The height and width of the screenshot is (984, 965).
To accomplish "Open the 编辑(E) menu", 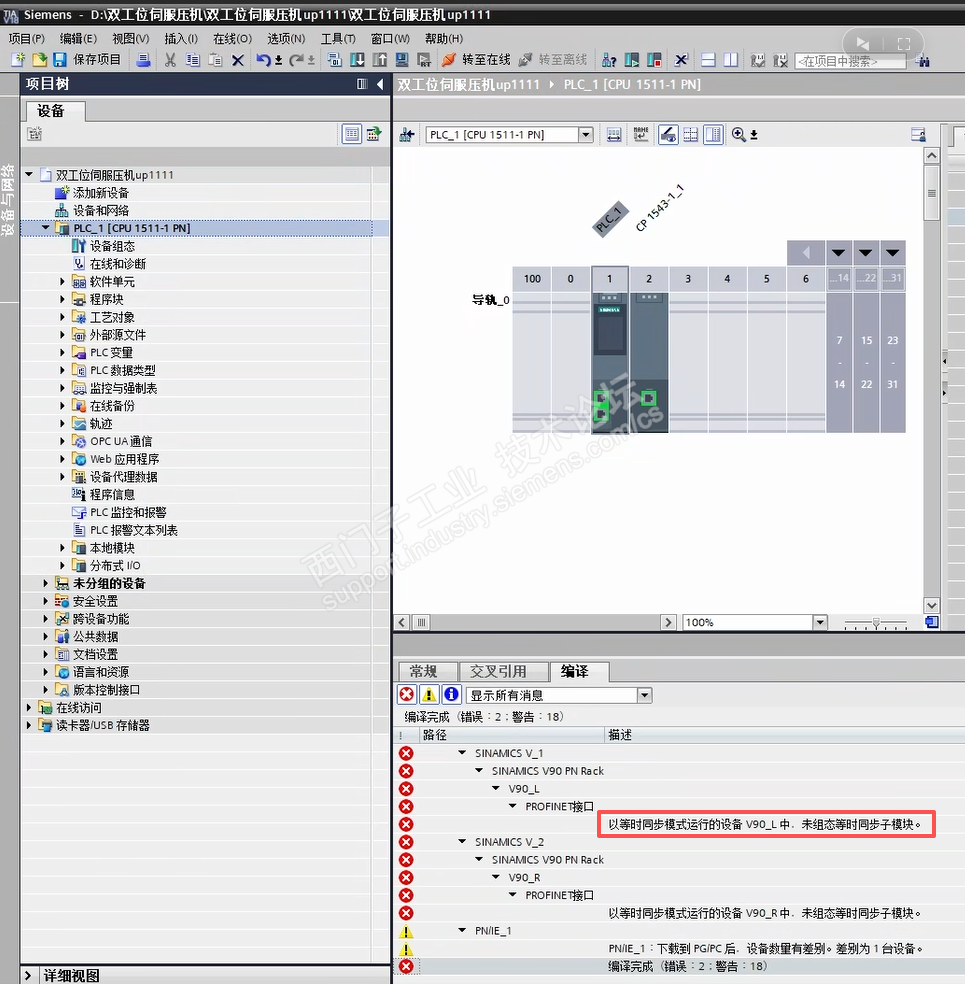I will click(x=78, y=38).
